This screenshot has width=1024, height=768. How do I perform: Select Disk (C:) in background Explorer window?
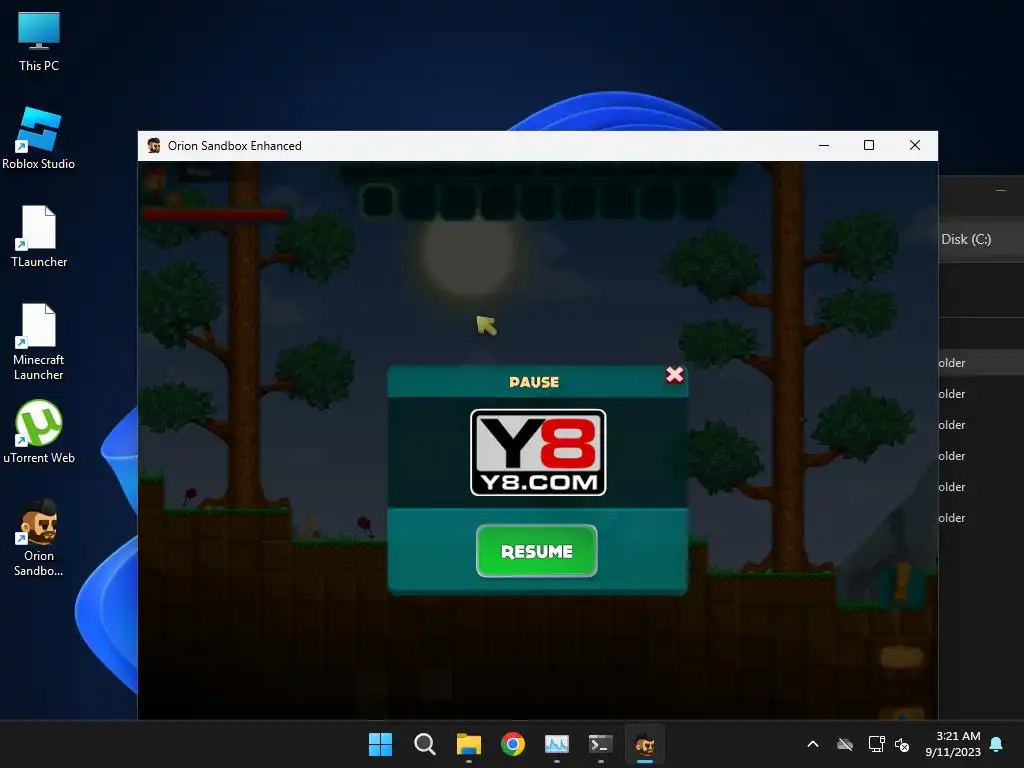[x=966, y=239]
